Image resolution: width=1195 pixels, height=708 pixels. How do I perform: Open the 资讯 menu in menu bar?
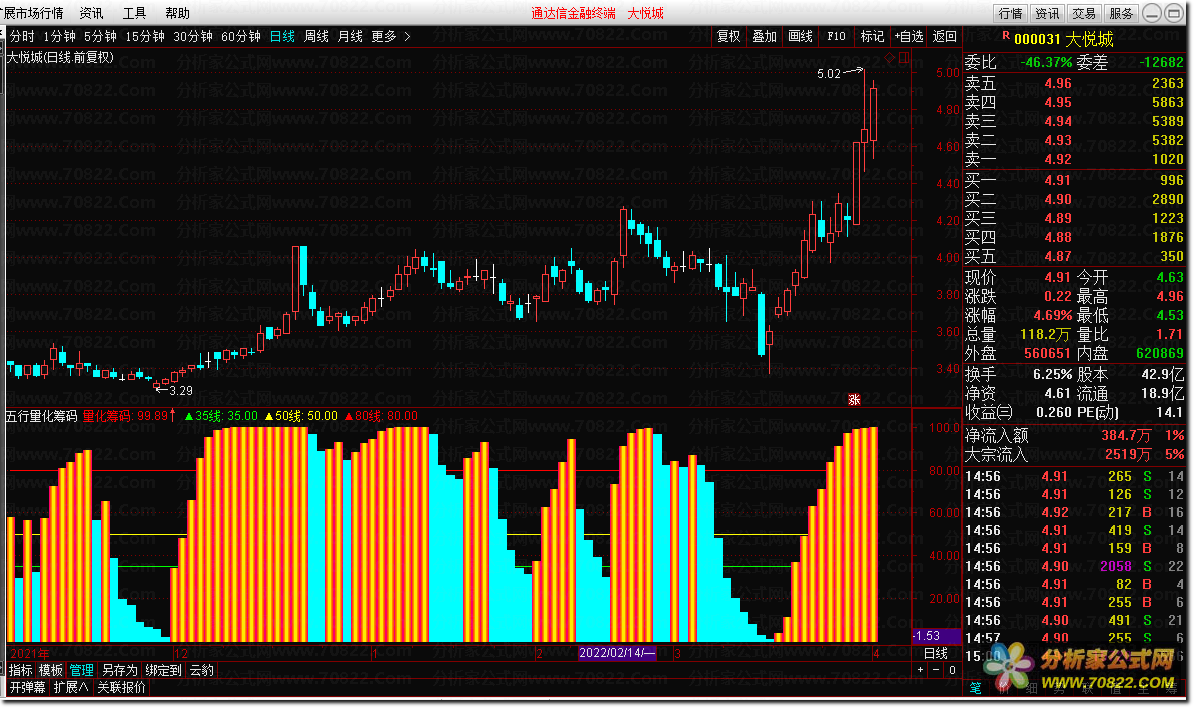click(91, 13)
